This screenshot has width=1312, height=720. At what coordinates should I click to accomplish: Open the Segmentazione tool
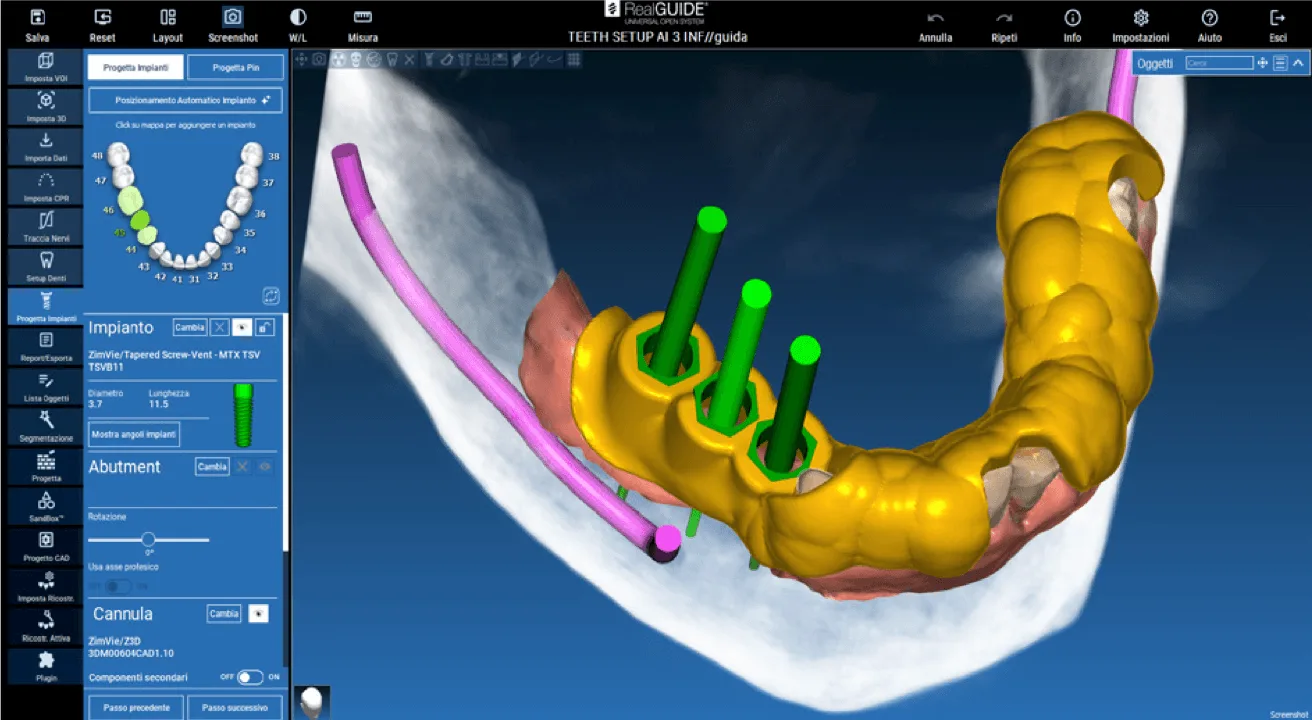(x=46, y=426)
